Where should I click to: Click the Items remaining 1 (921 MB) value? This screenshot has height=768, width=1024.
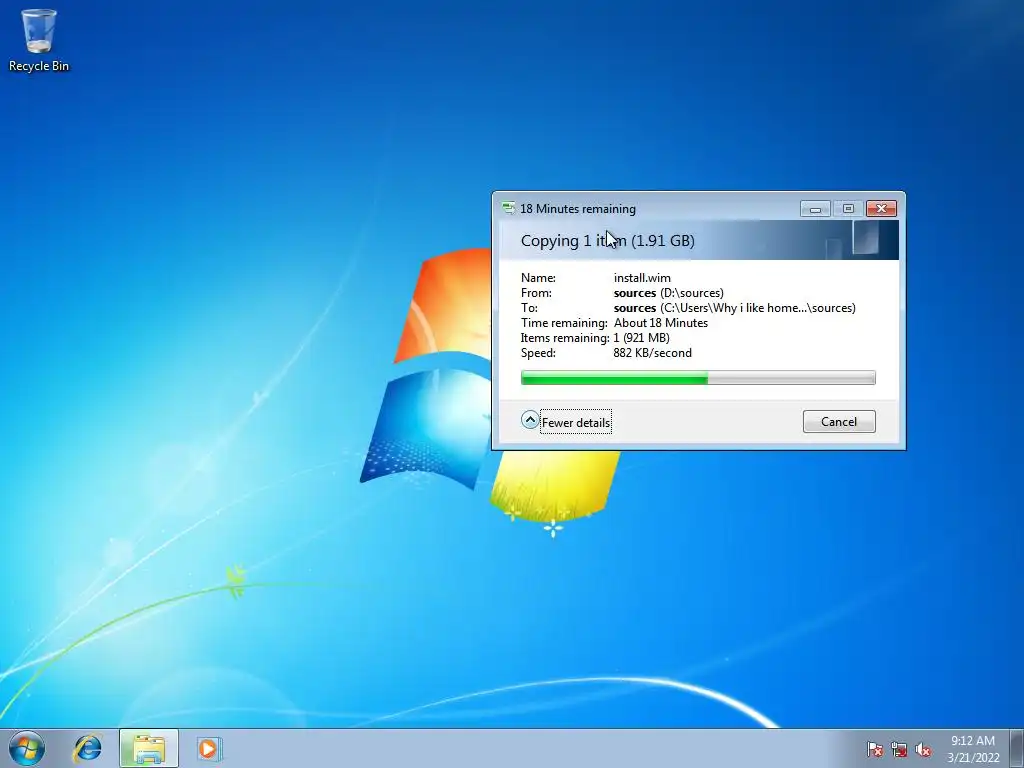[x=641, y=338]
